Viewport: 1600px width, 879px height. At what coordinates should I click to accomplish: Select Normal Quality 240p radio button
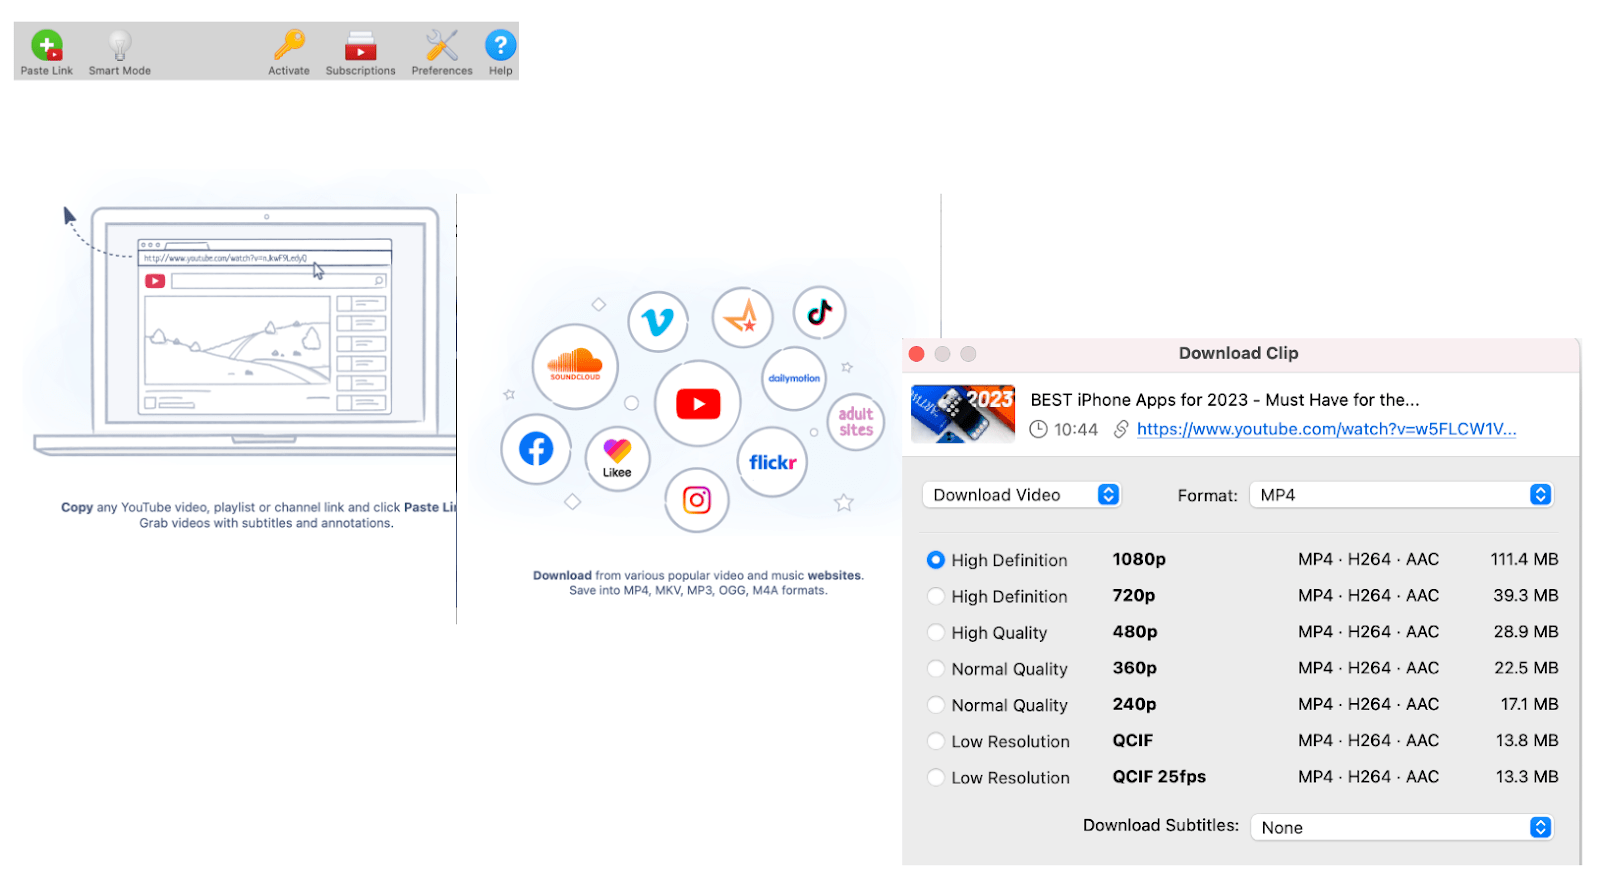tap(936, 705)
